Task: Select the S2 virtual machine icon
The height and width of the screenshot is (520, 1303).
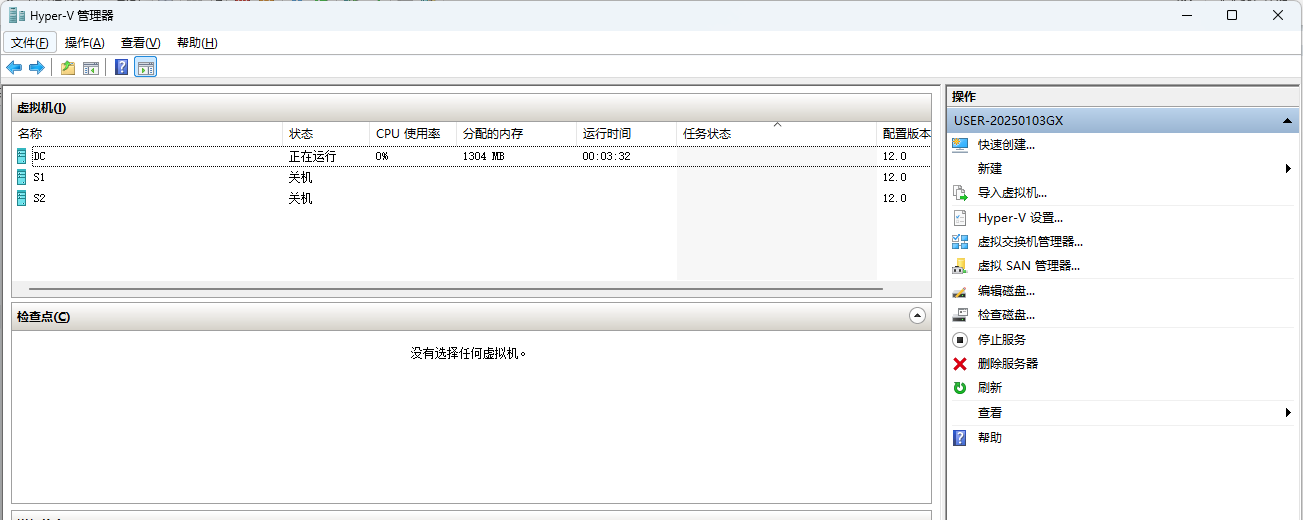Action: click(x=22, y=198)
